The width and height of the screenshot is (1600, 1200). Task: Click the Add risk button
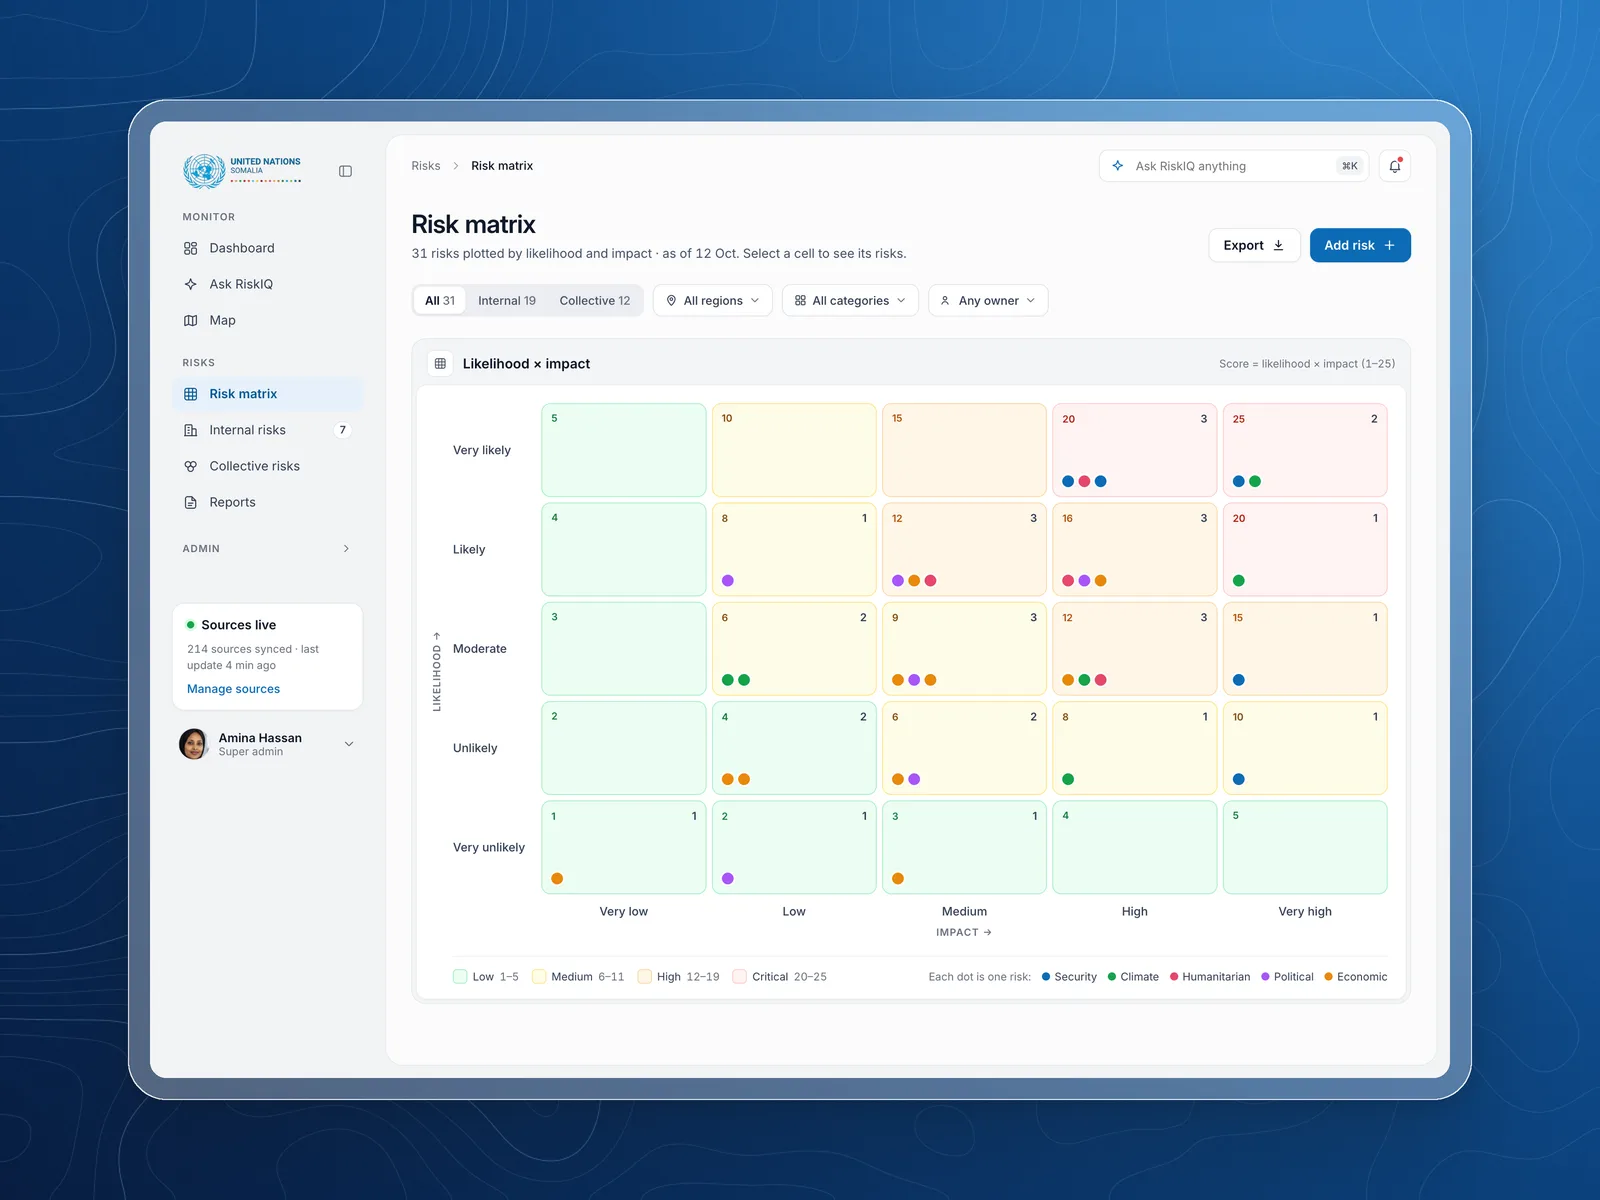1360,245
